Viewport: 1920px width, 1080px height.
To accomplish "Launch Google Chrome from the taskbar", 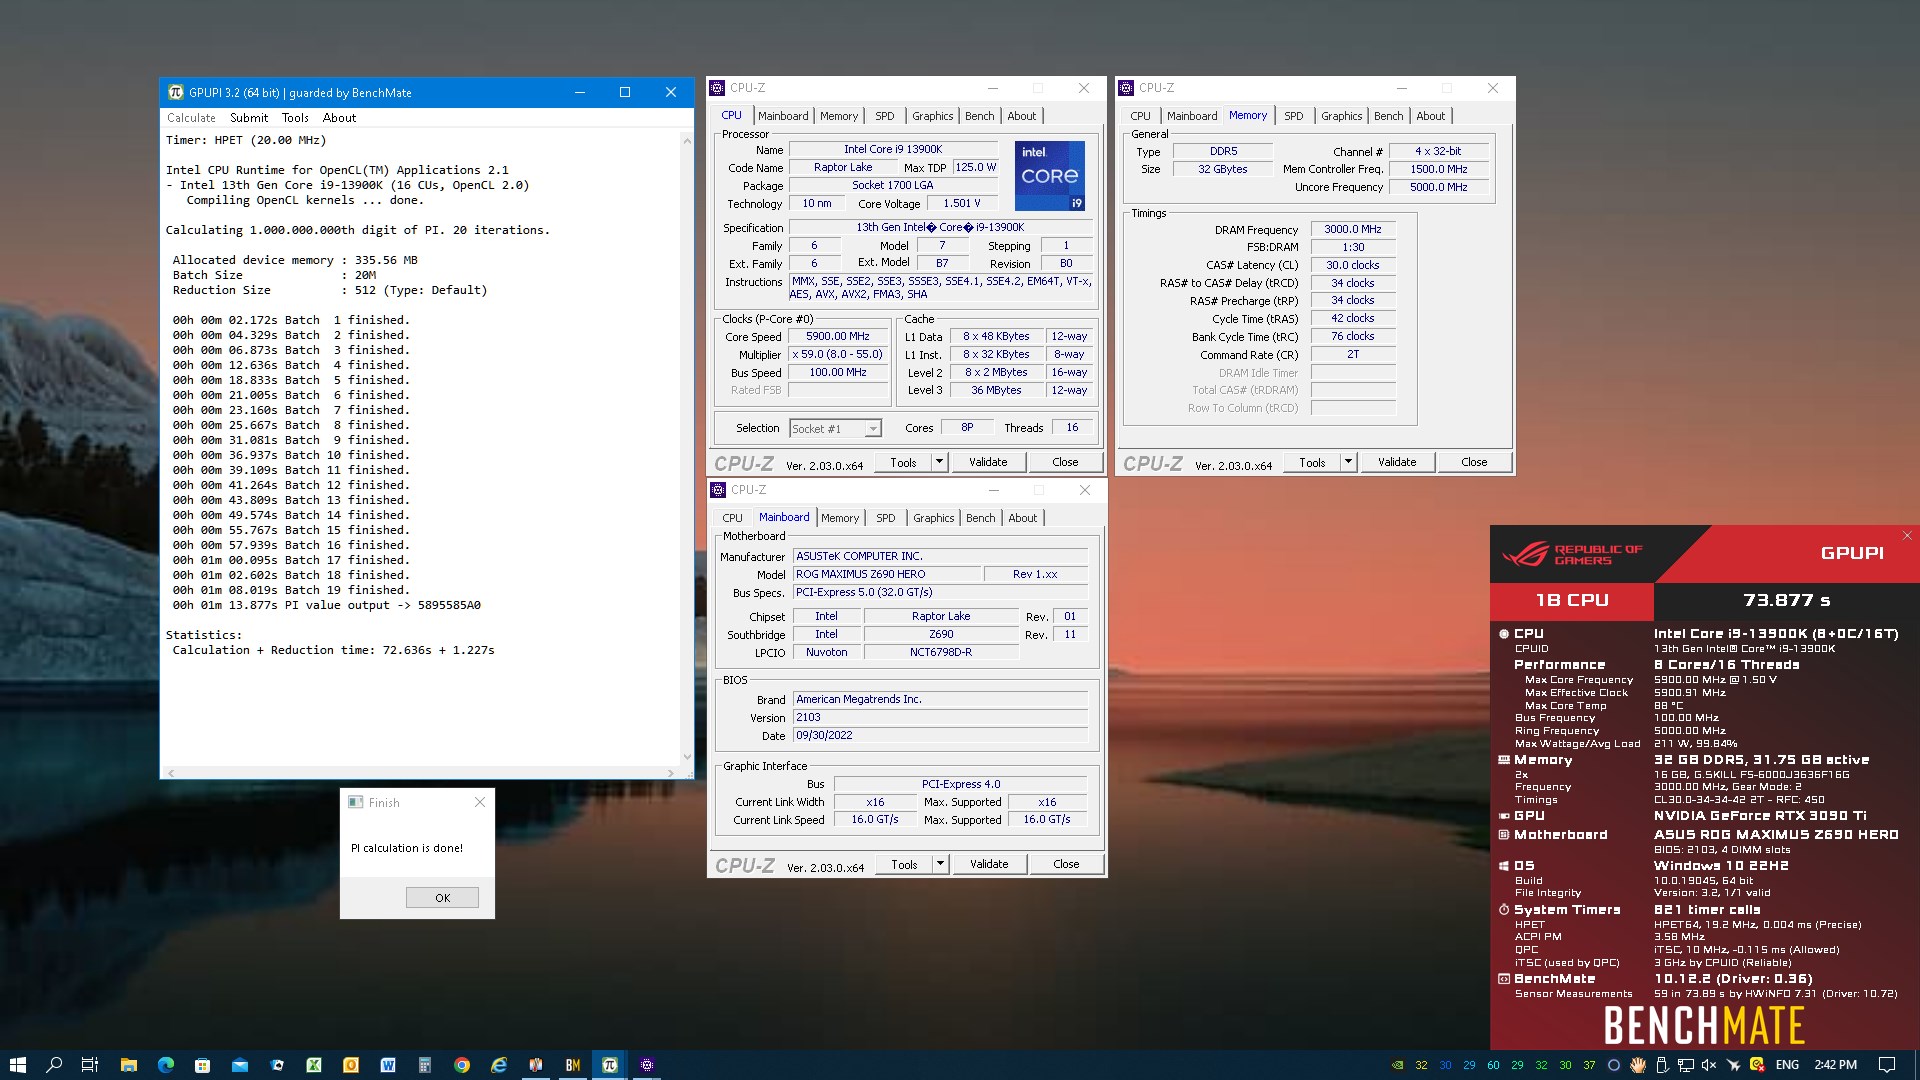I will [461, 1065].
